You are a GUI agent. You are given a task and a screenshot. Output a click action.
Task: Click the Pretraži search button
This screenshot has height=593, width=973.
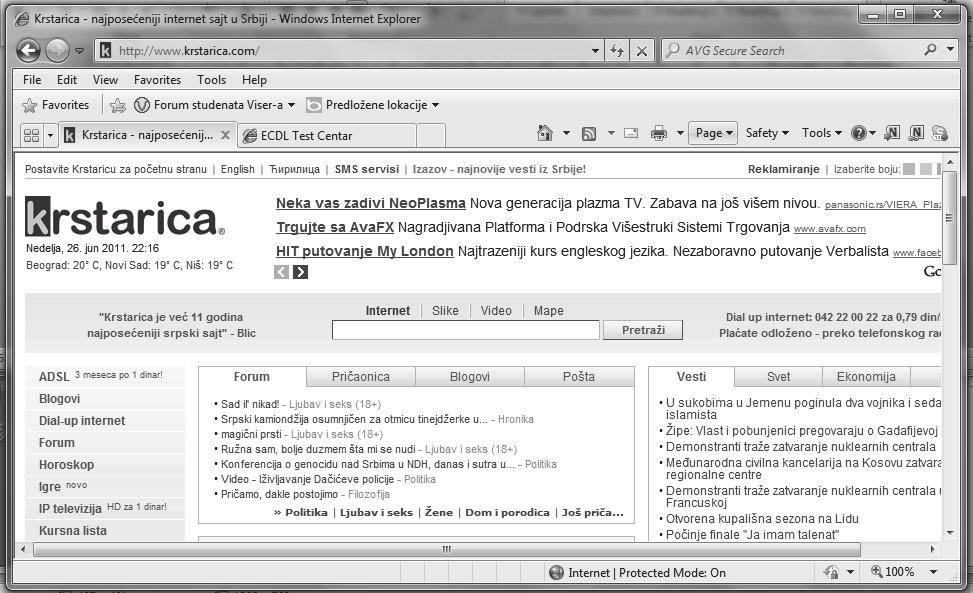point(643,330)
